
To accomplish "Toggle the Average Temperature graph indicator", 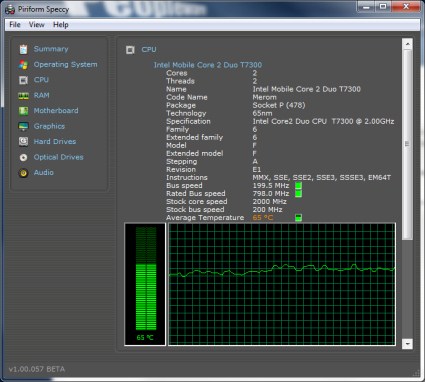I will pos(298,218).
